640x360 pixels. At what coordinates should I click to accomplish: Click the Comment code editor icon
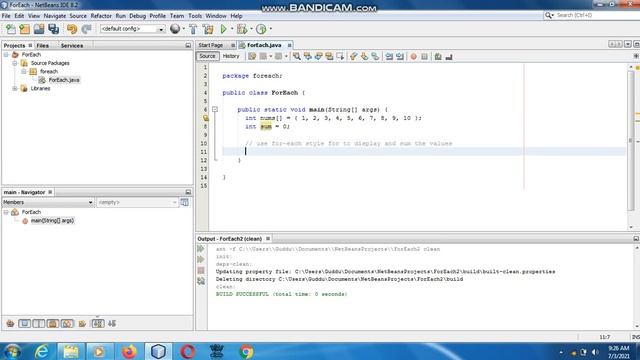click(438, 56)
